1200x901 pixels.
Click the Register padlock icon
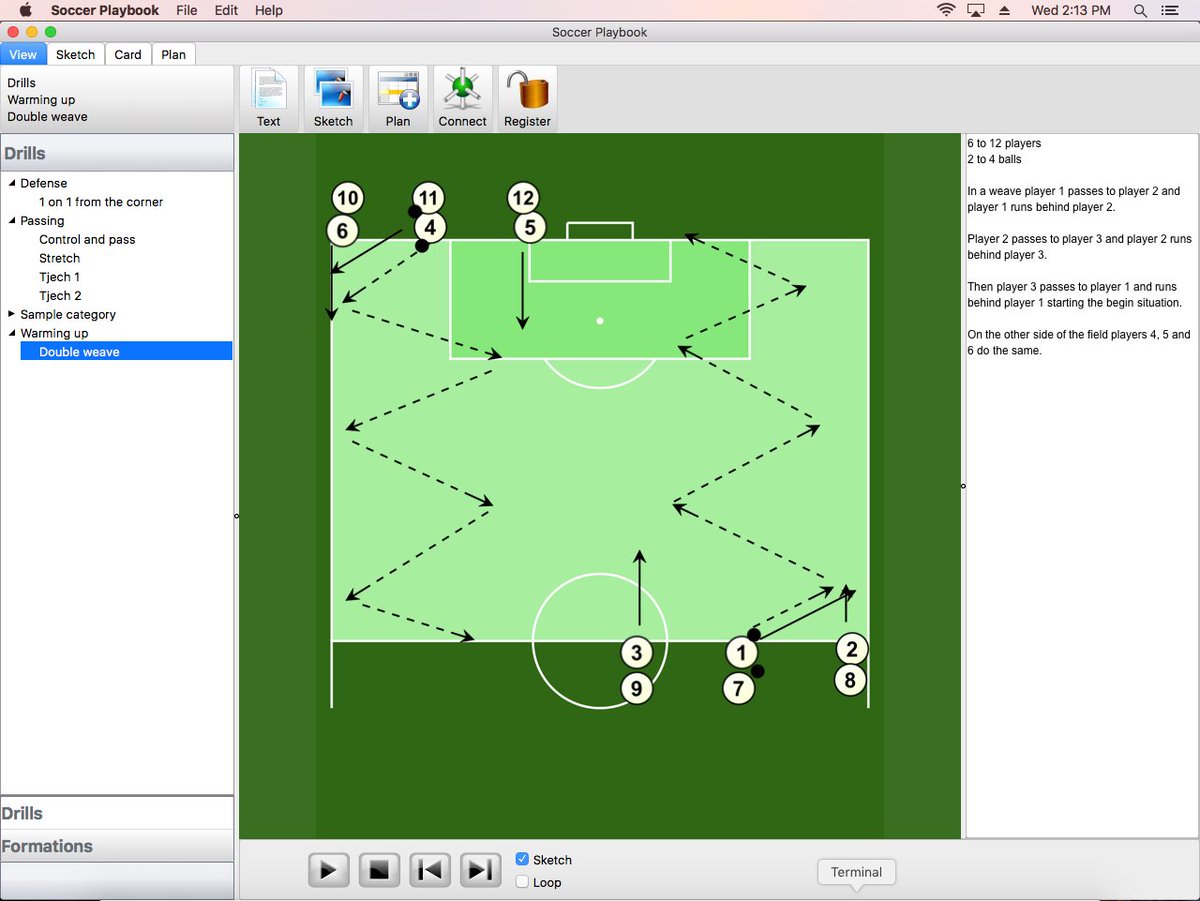(527, 99)
